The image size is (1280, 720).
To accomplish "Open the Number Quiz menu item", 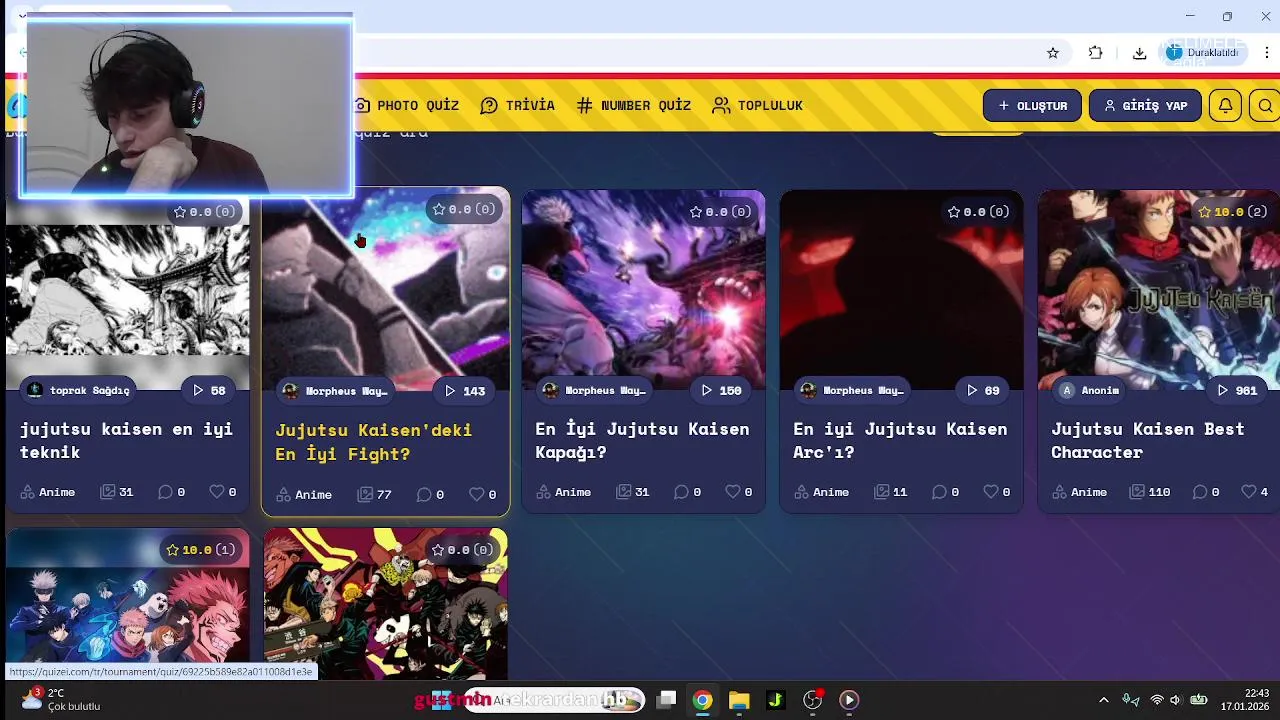I will point(634,105).
